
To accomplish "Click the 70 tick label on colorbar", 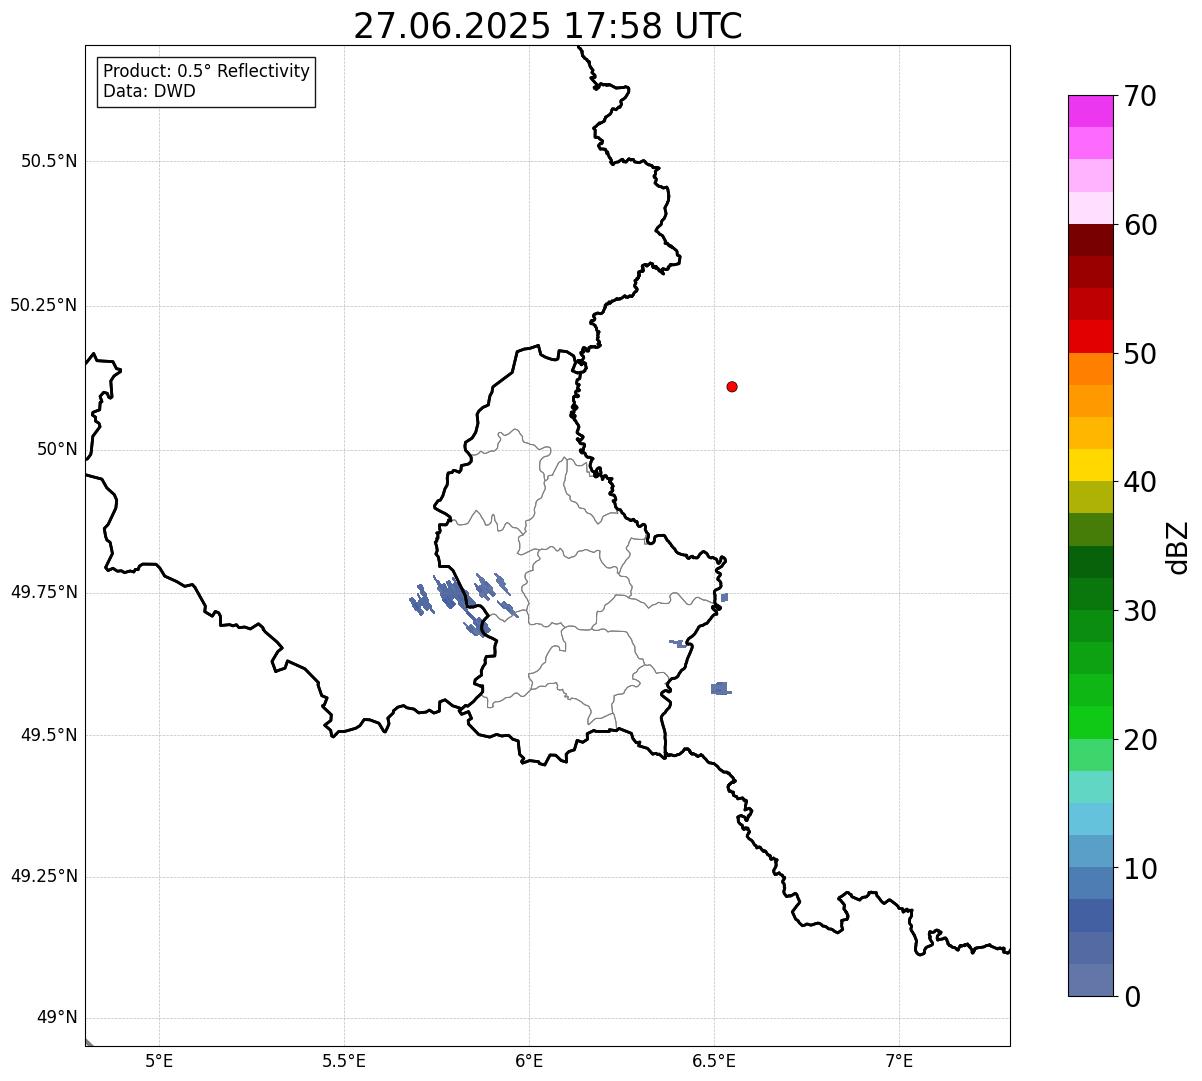I will click(1140, 96).
